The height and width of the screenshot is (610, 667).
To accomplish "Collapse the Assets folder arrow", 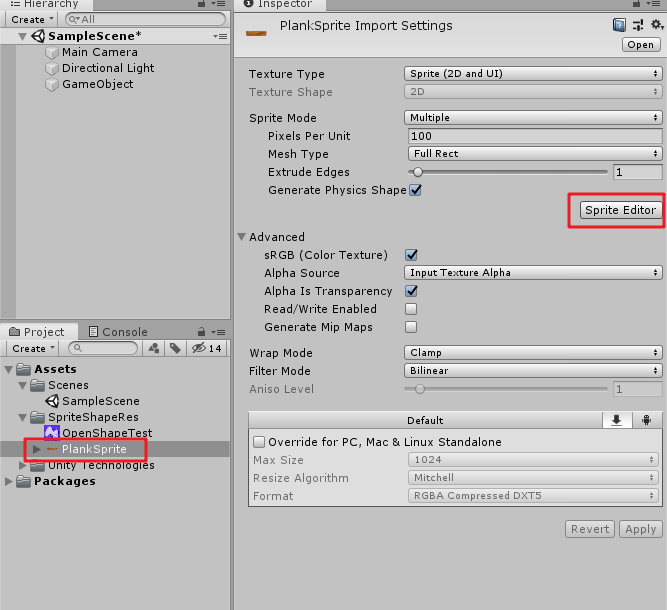I will 9,369.
